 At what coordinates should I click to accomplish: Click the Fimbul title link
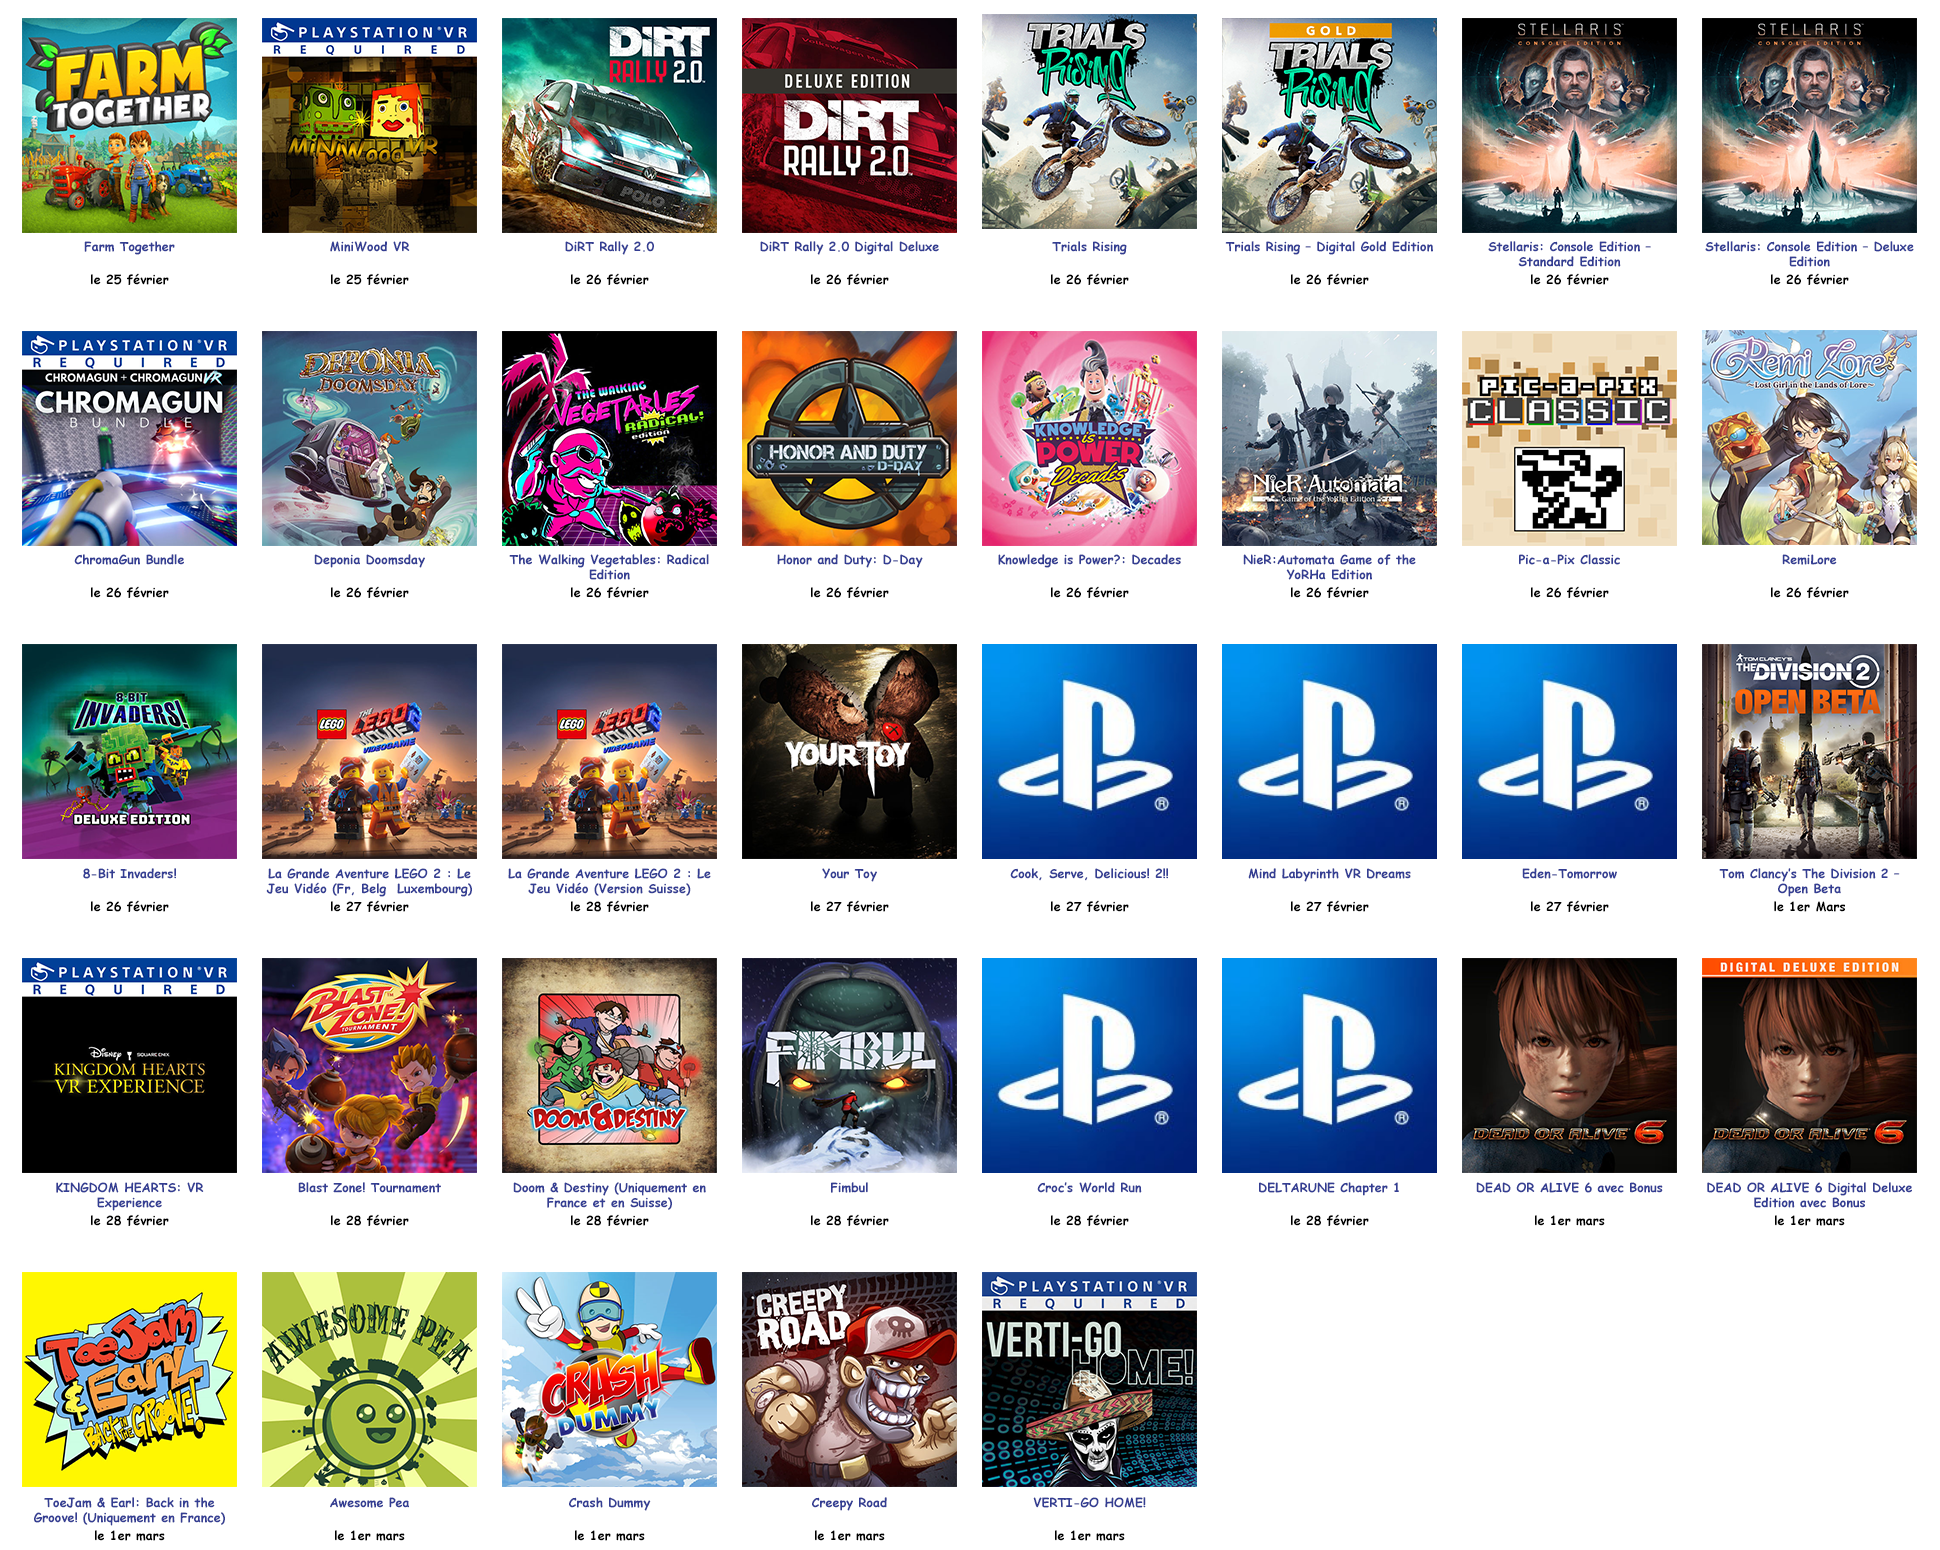[x=849, y=1188]
